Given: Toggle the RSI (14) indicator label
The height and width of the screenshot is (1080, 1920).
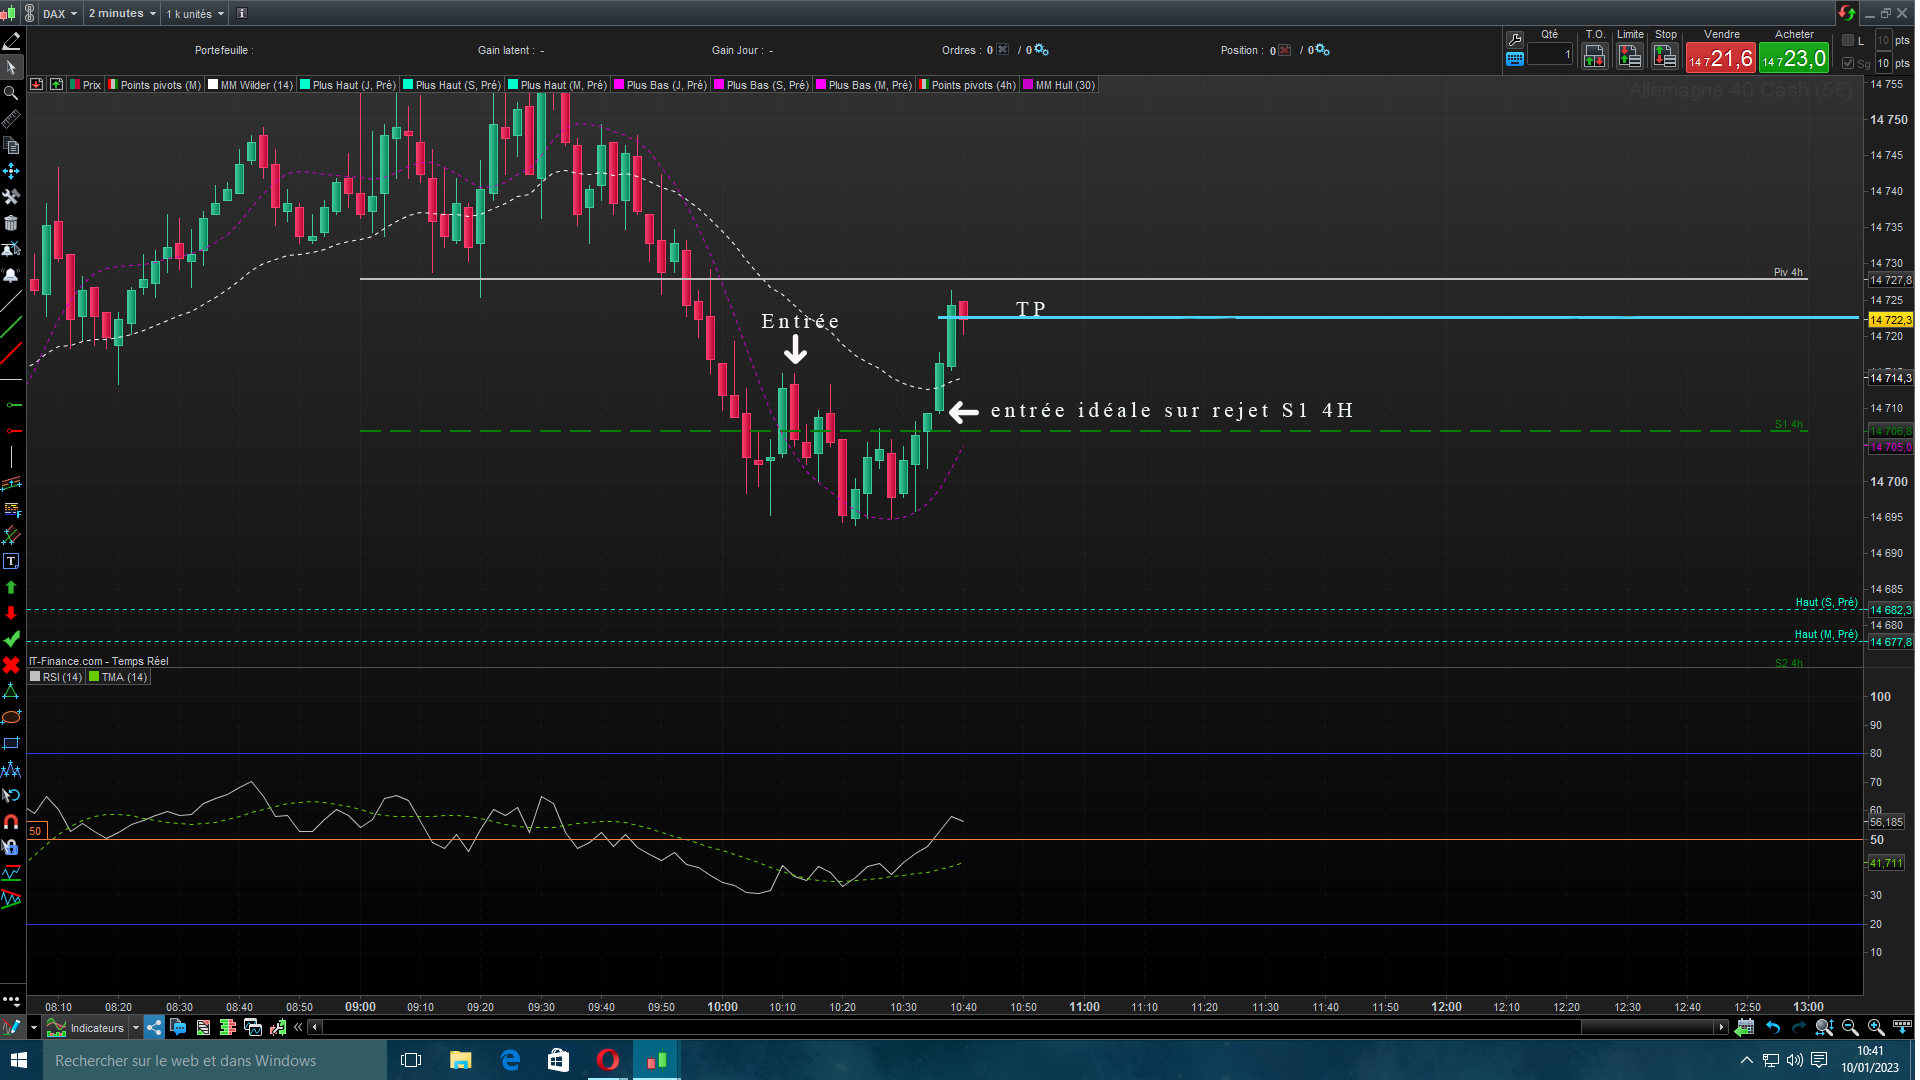Looking at the screenshot, I should point(62,677).
